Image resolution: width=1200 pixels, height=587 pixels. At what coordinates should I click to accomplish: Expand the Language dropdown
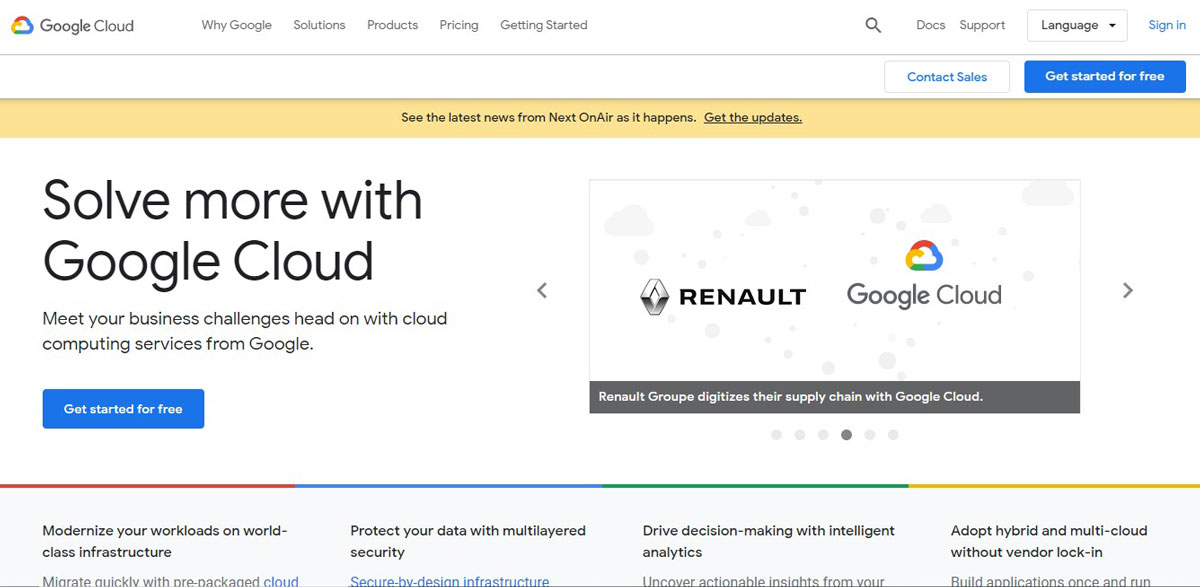coord(1077,26)
